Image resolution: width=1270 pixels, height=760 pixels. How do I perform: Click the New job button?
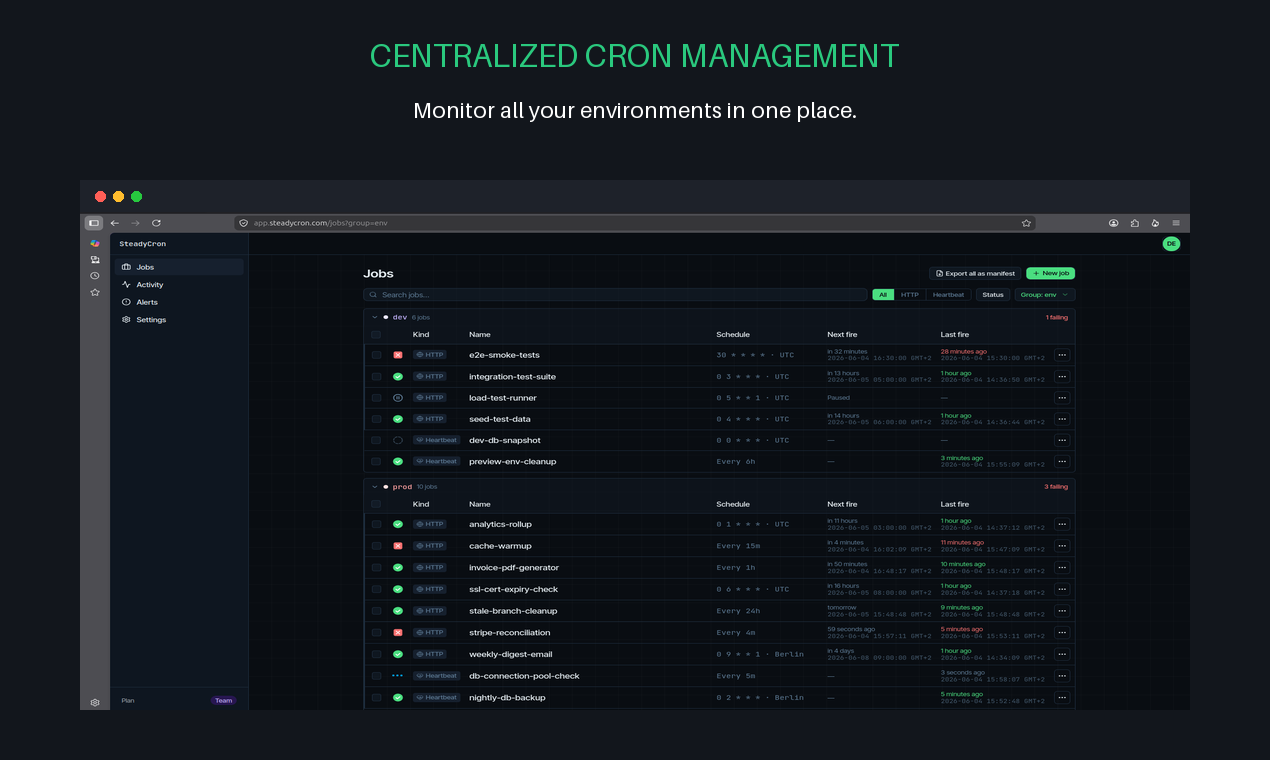pyautogui.click(x=1050, y=273)
